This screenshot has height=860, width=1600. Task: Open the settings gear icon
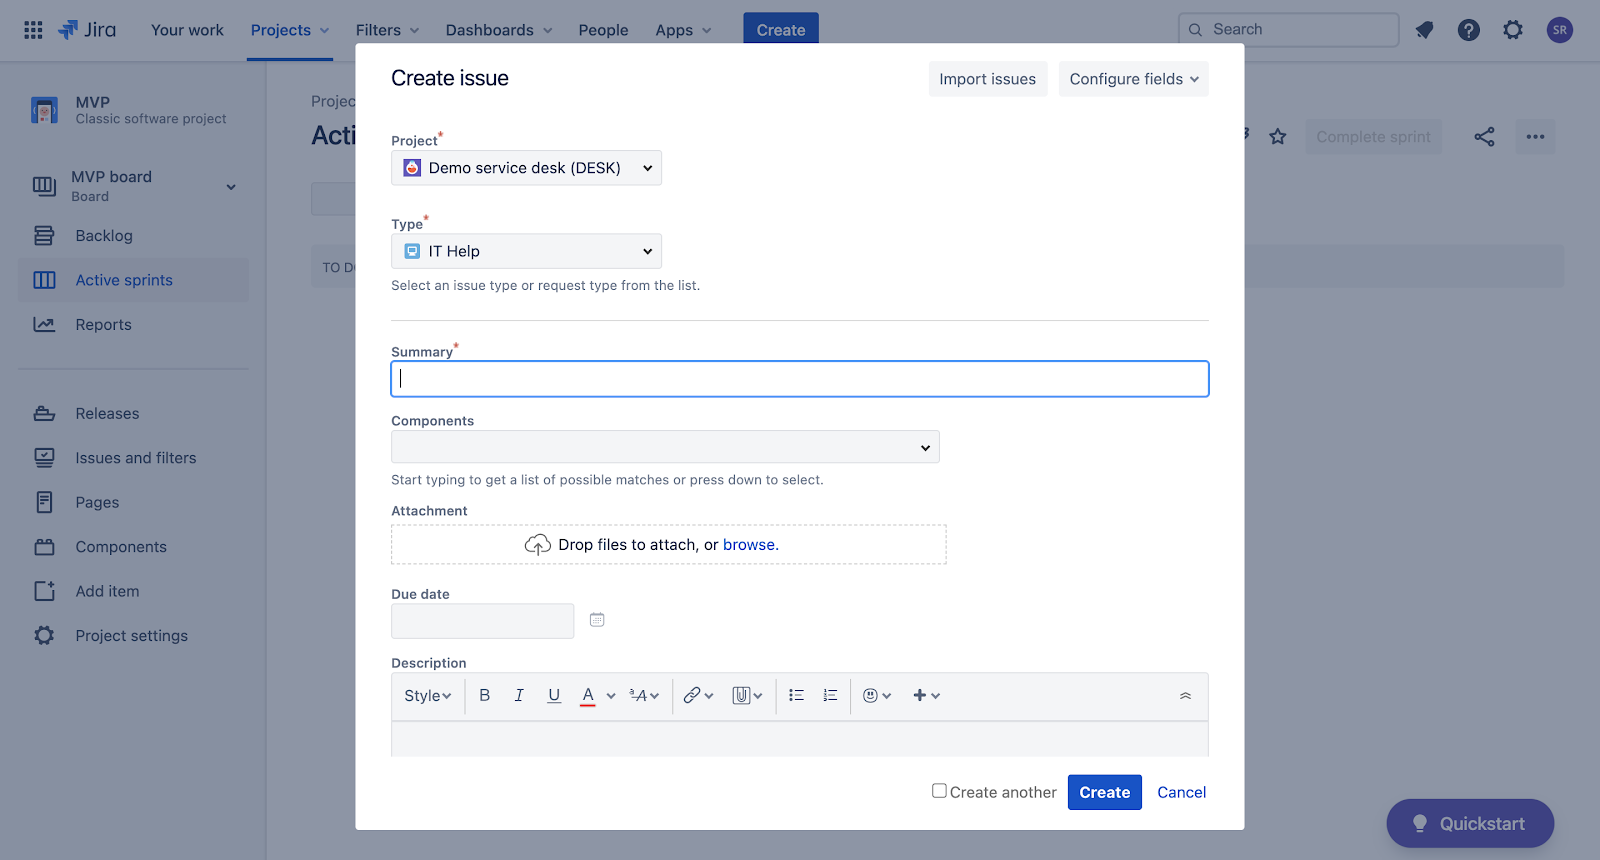(x=1513, y=30)
